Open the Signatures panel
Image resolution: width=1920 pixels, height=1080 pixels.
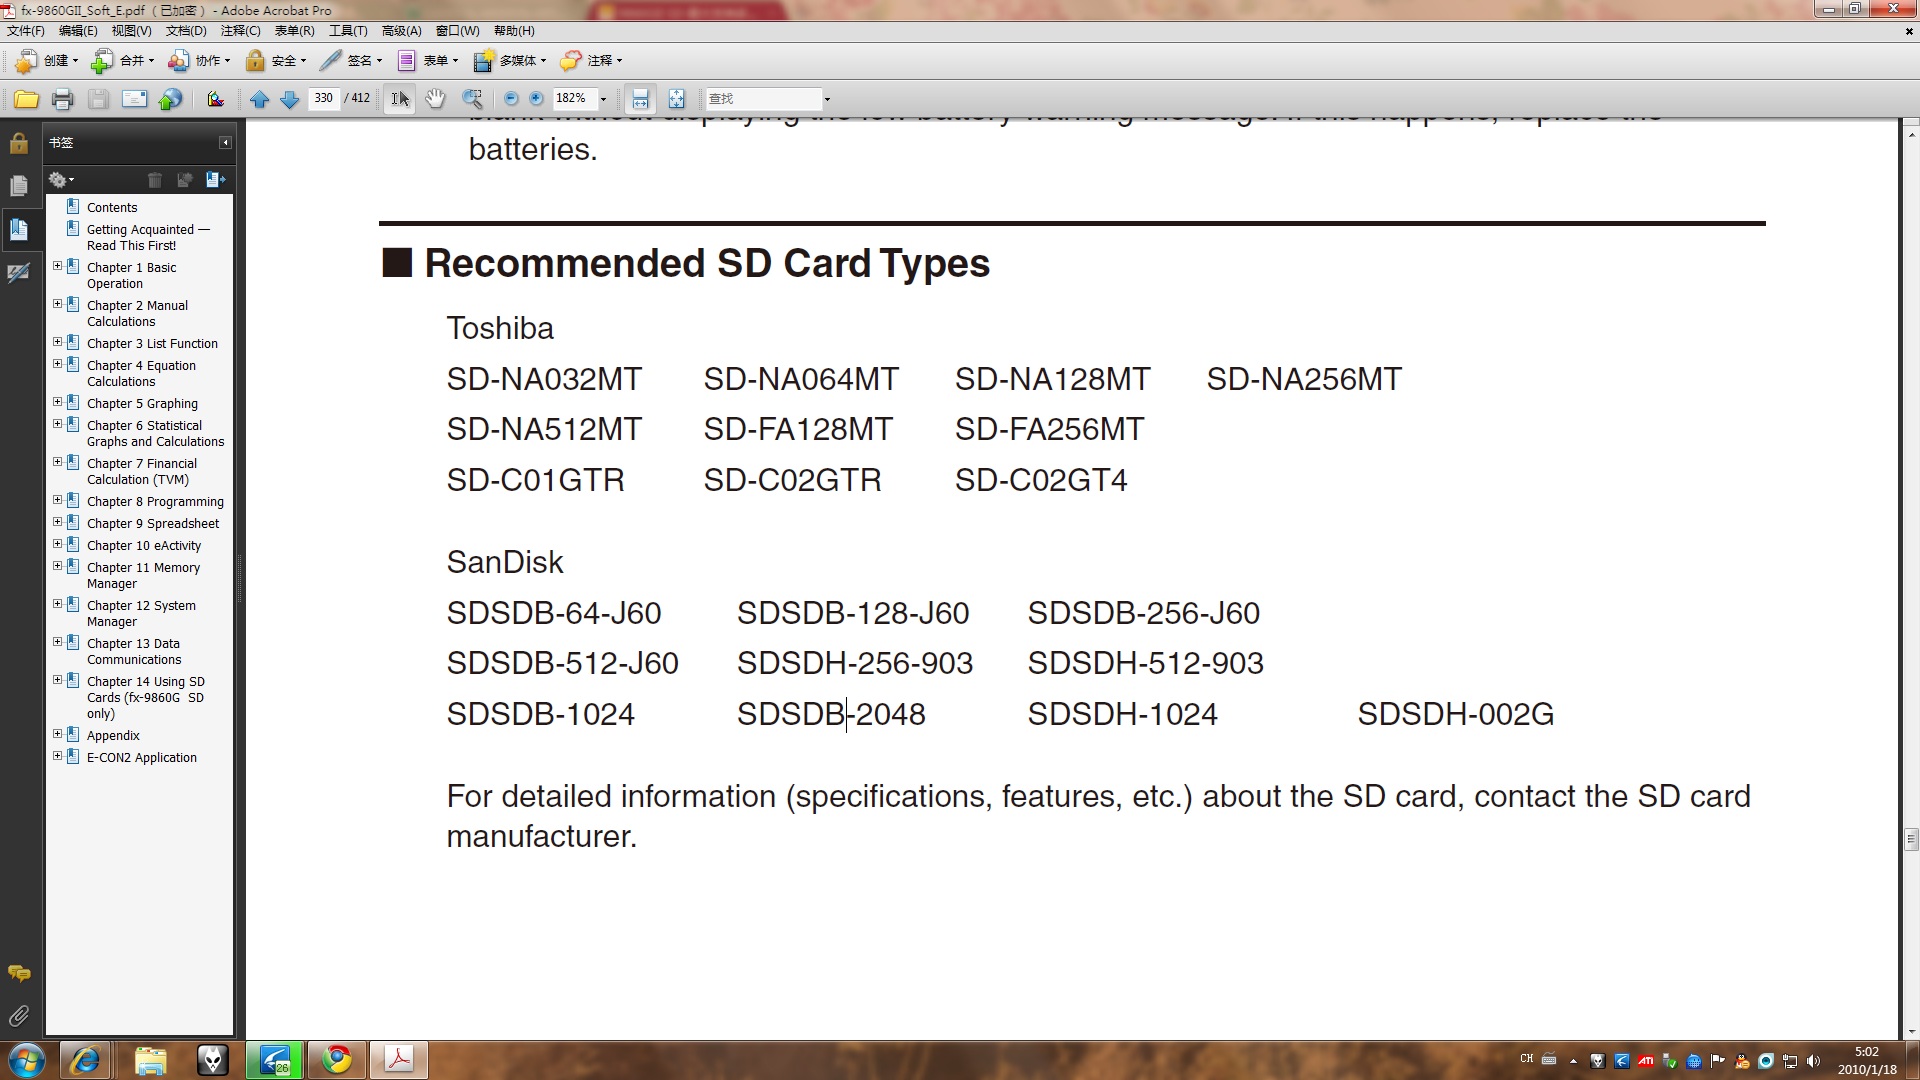pos(18,272)
